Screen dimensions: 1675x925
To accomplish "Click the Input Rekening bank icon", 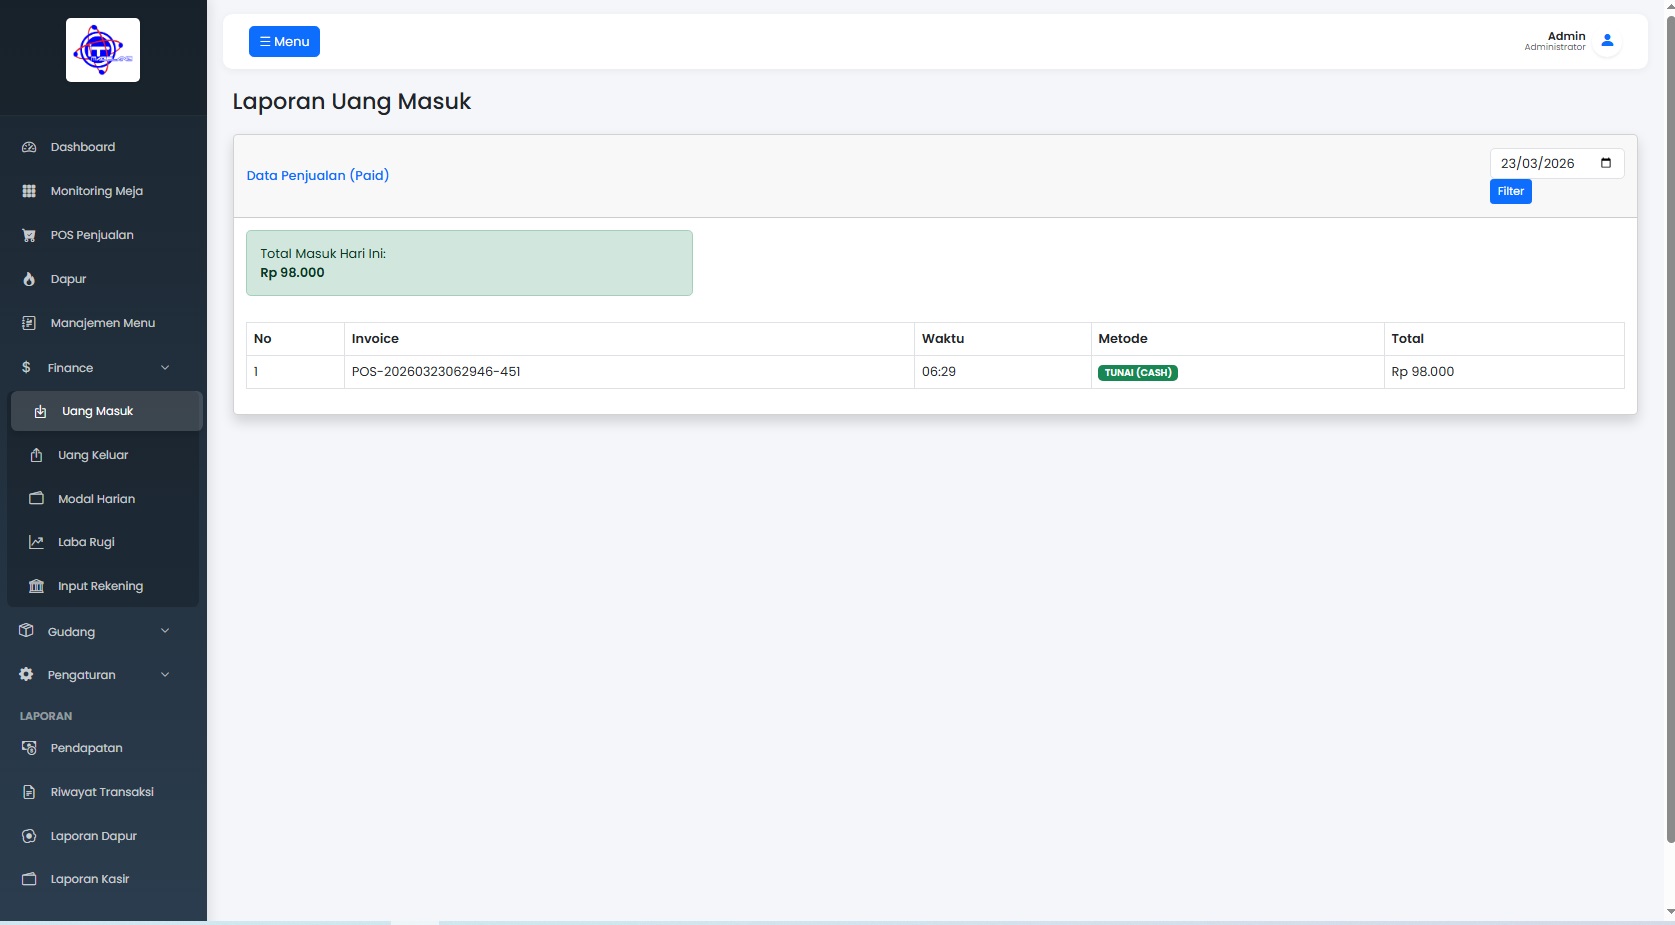I will pyautogui.click(x=36, y=586).
